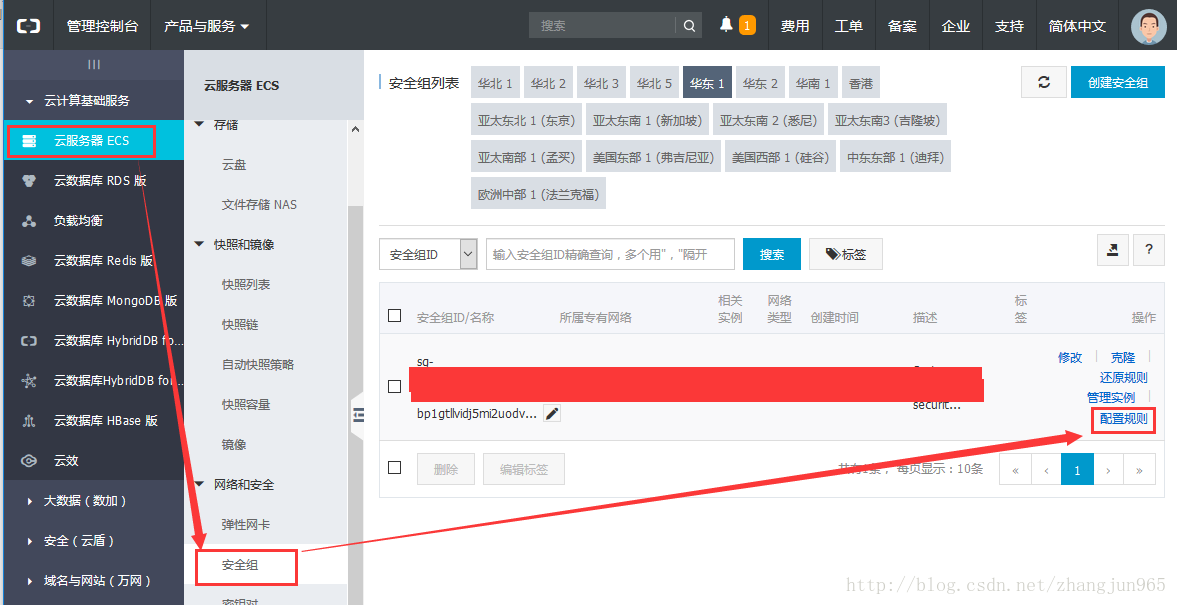Viewport: 1177px width, 605px height.
Task: Click the security group ID input field
Action: 610,254
